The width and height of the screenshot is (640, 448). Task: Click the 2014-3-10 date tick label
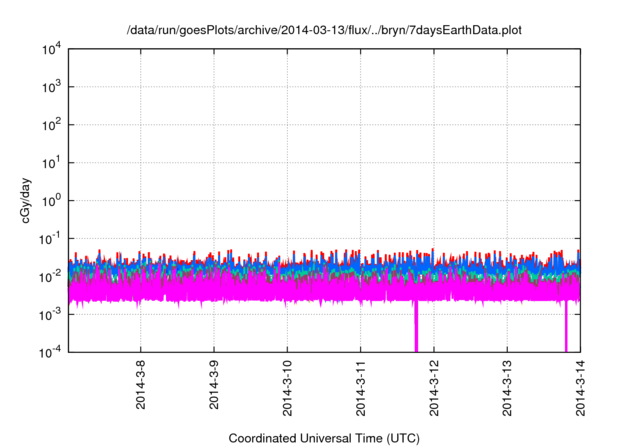(287, 388)
